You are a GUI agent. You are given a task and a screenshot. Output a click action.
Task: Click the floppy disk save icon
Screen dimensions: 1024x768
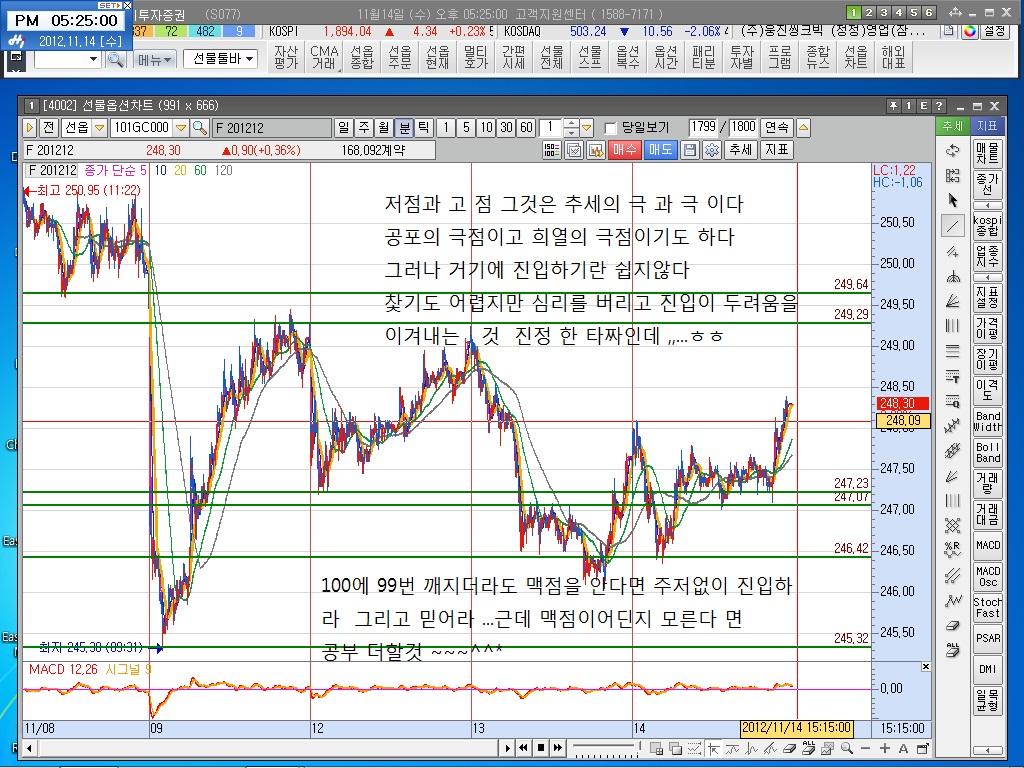pos(689,150)
